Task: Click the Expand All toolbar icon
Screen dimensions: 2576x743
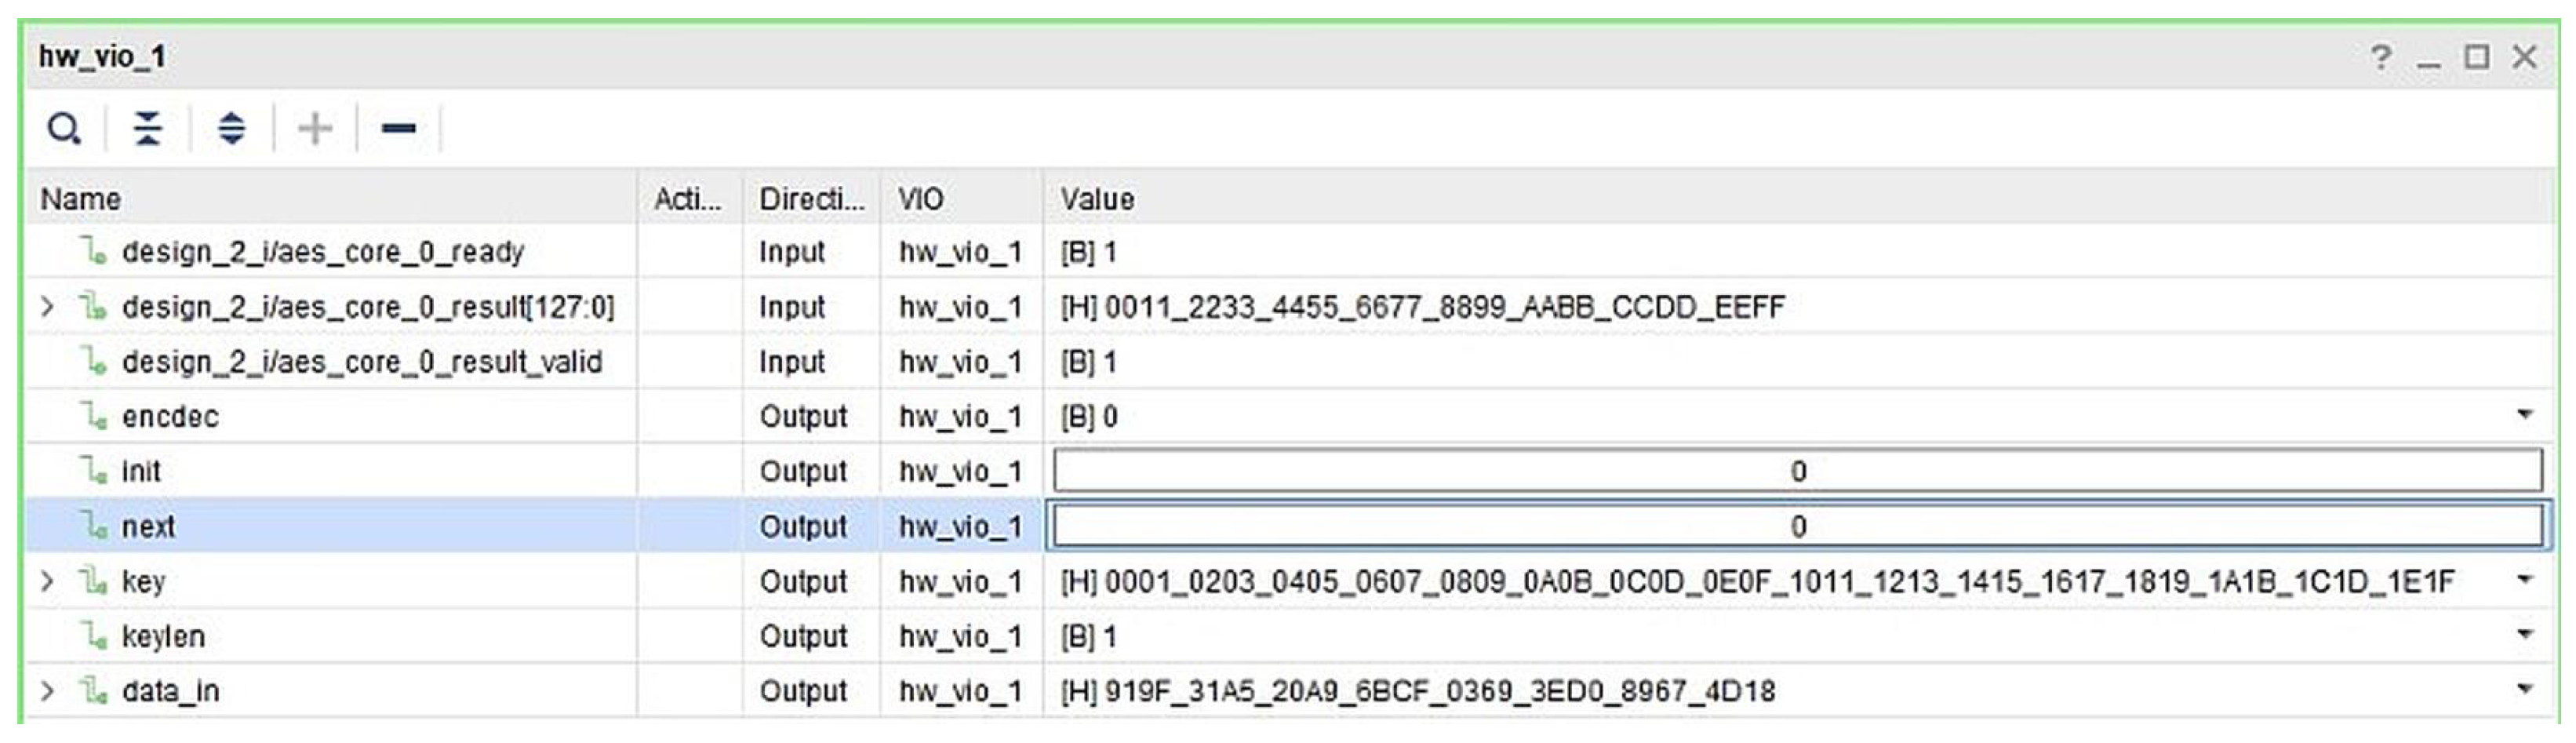Action: tap(231, 129)
